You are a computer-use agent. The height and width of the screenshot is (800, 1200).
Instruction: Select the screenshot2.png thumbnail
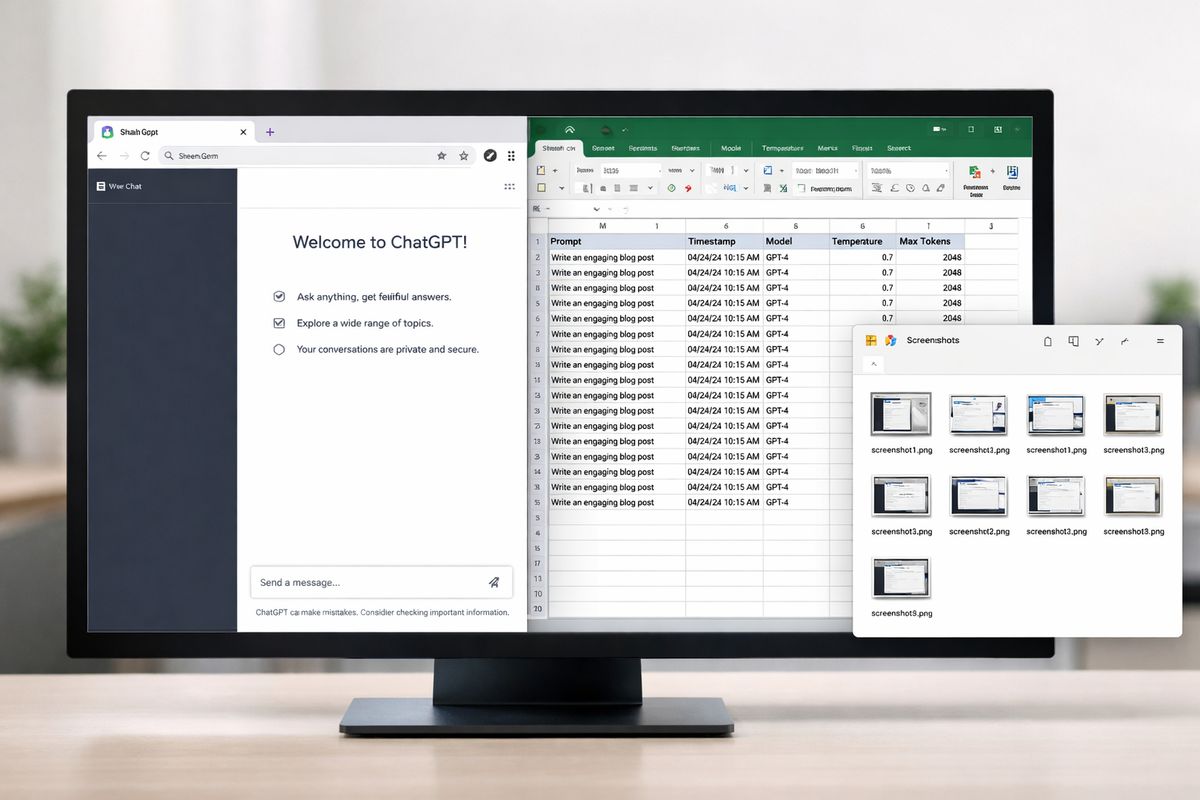979,496
